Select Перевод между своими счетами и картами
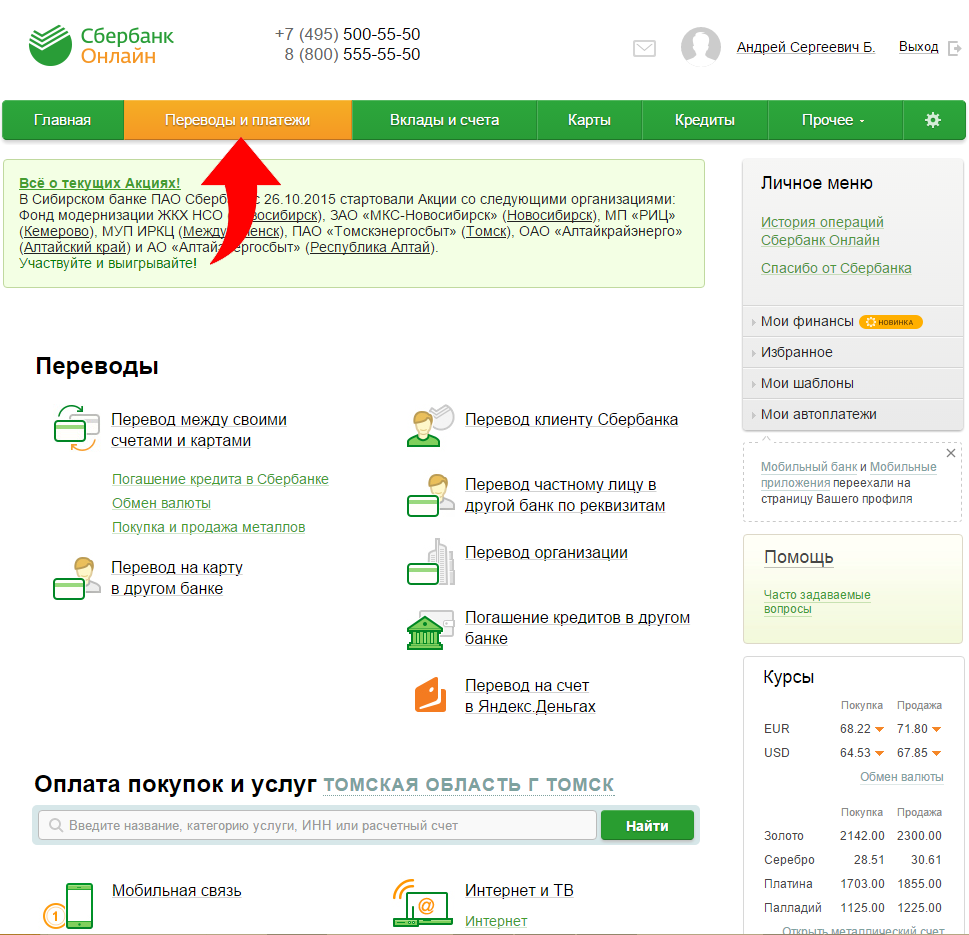Image resolution: width=969 pixels, height=935 pixels. click(199, 430)
